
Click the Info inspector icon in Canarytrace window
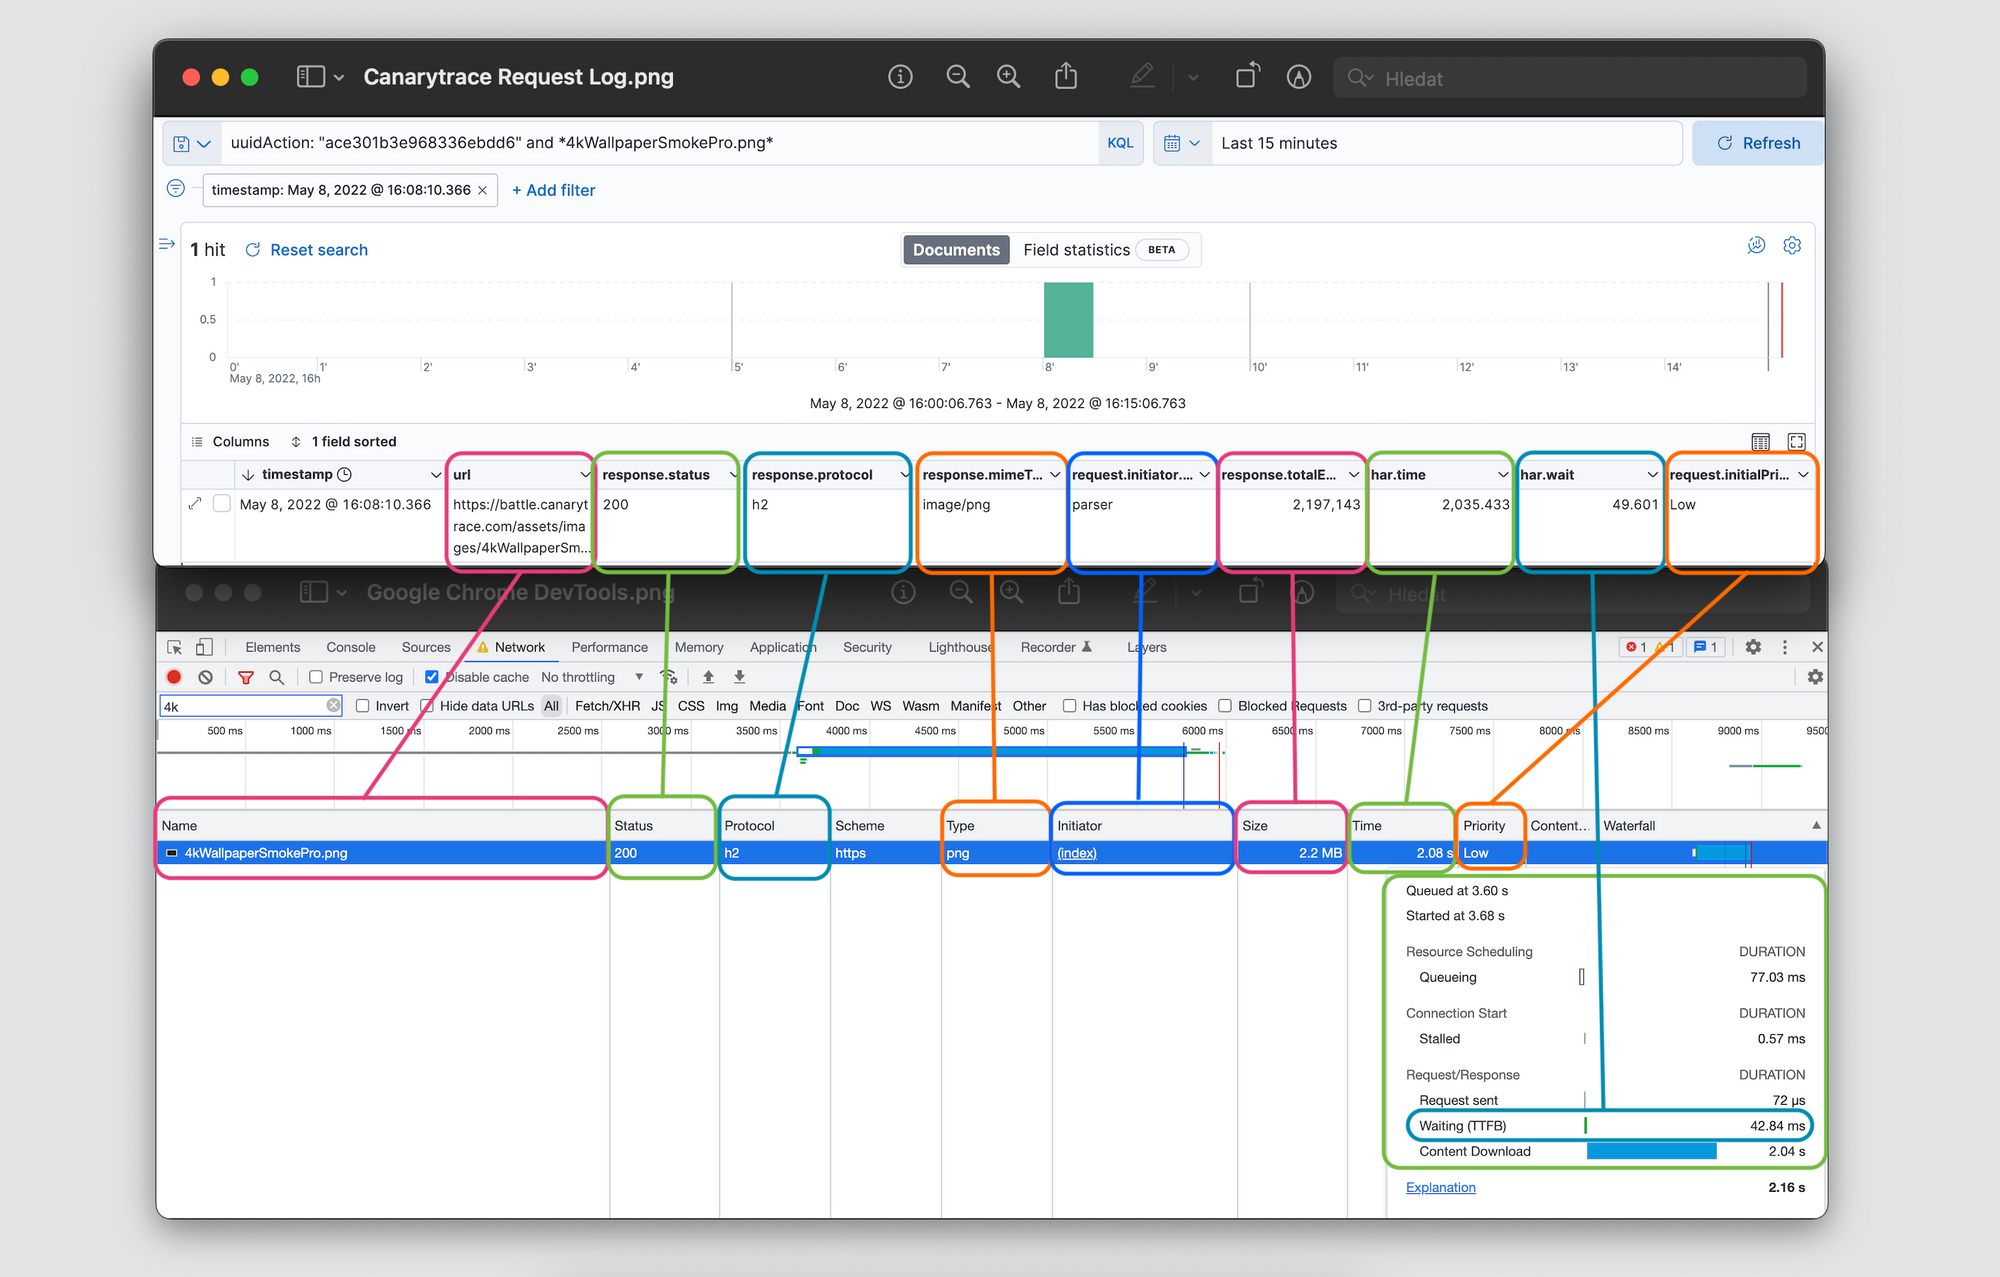point(900,77)
